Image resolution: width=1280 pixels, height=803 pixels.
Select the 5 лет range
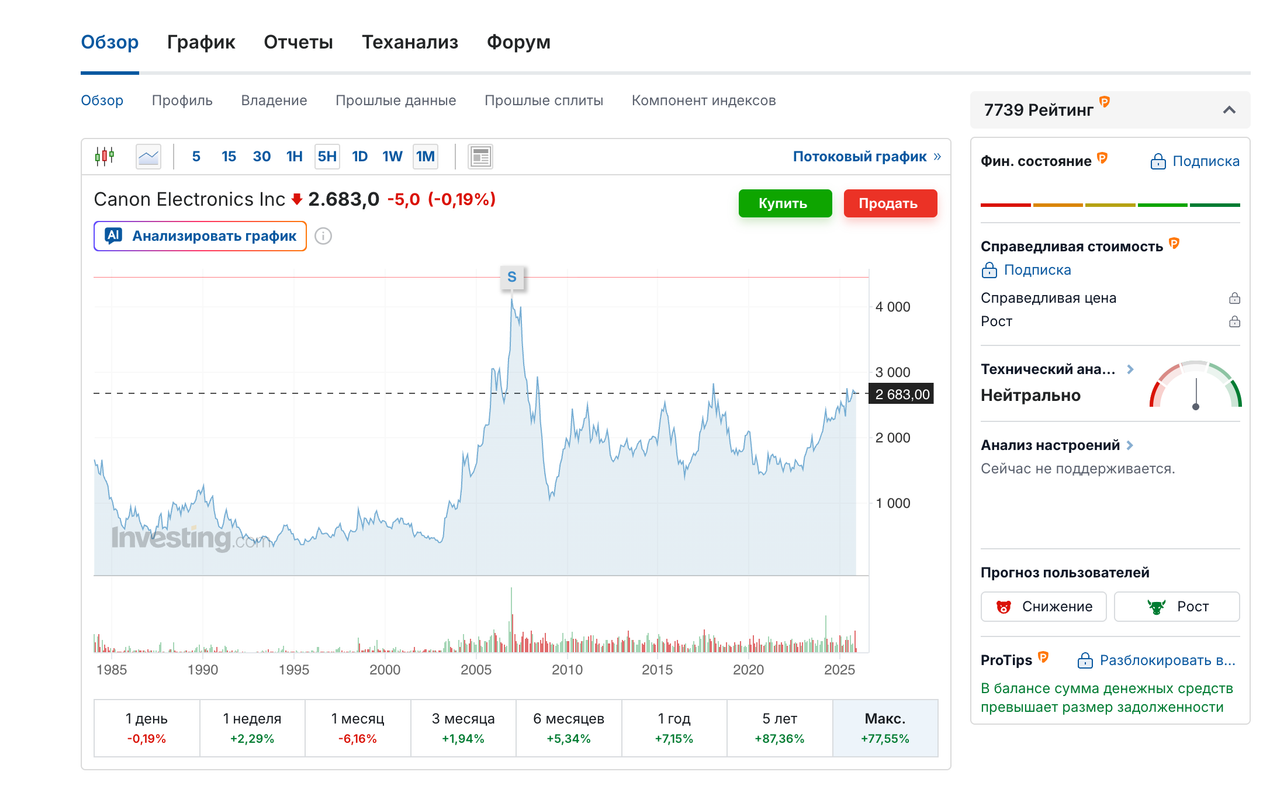click(780, 728)
